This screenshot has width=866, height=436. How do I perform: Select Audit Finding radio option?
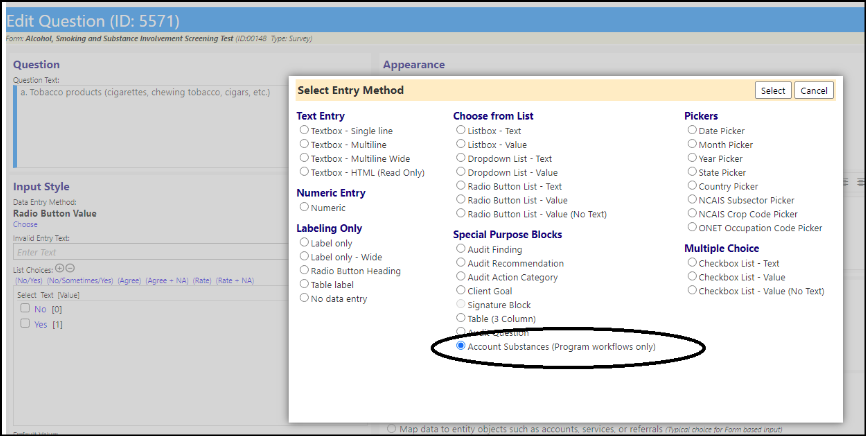(x=461, y=249)
